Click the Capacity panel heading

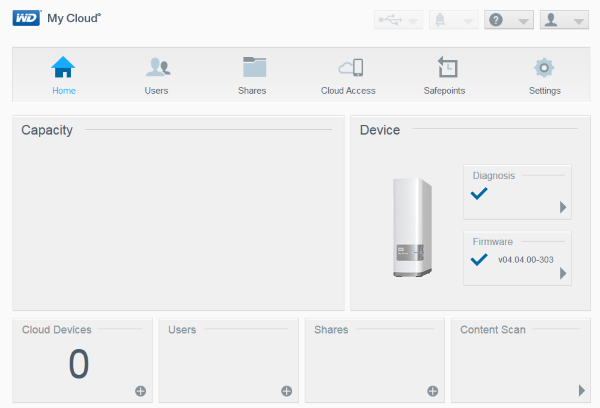47,130
